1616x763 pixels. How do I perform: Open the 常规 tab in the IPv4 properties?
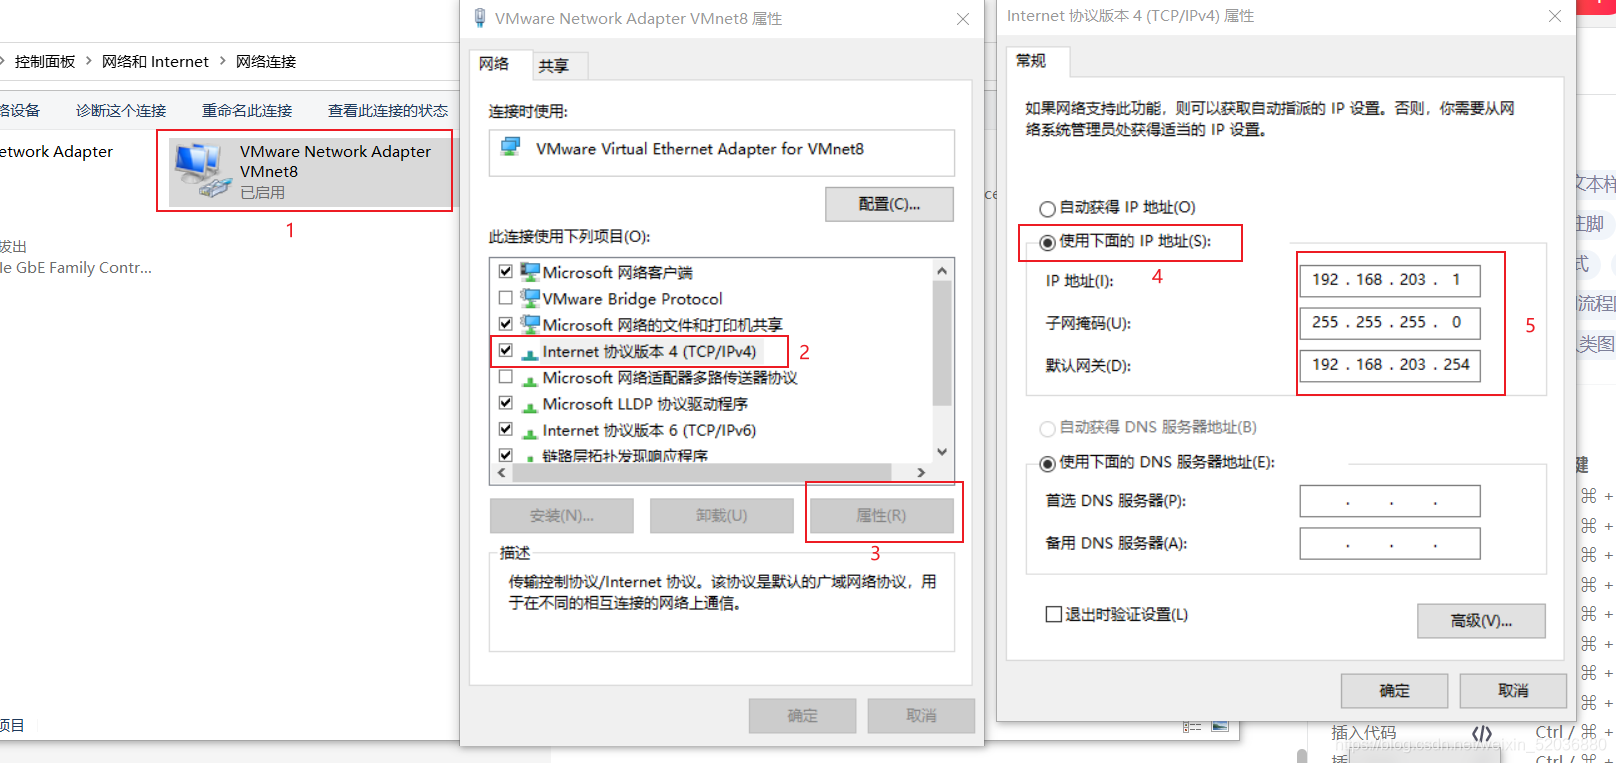pos(1031,61)
